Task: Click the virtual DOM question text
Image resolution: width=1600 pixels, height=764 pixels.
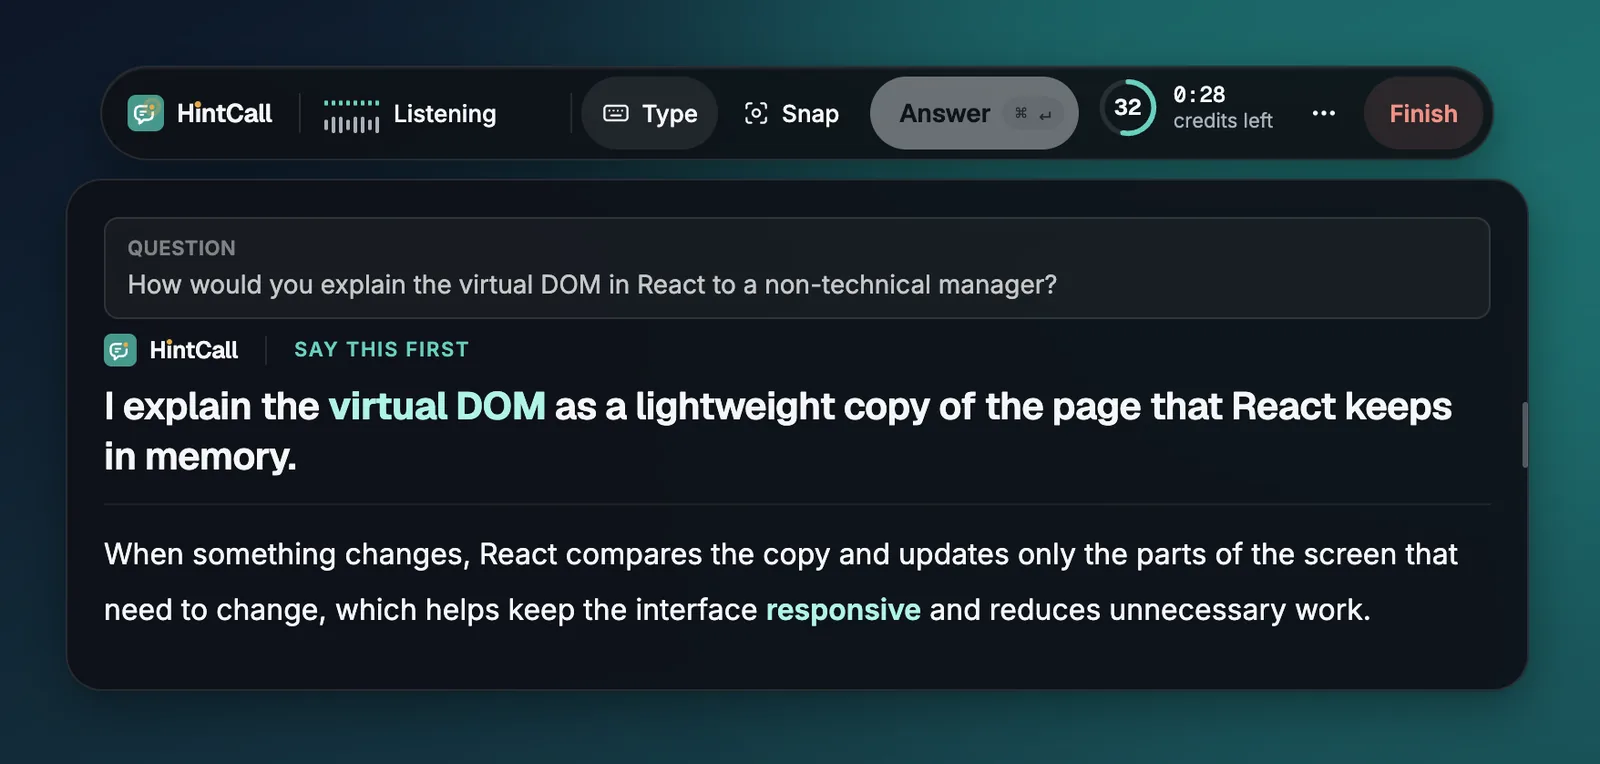Action: tap(592, 285)
